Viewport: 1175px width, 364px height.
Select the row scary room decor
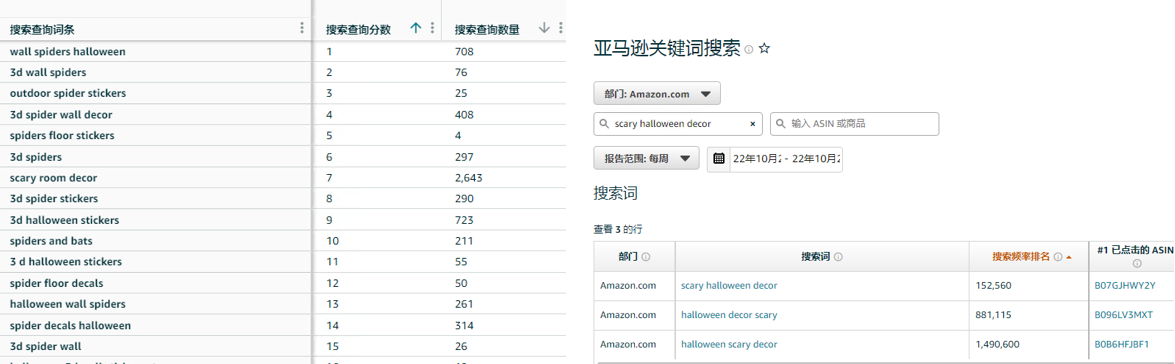[x=283, y=178]
